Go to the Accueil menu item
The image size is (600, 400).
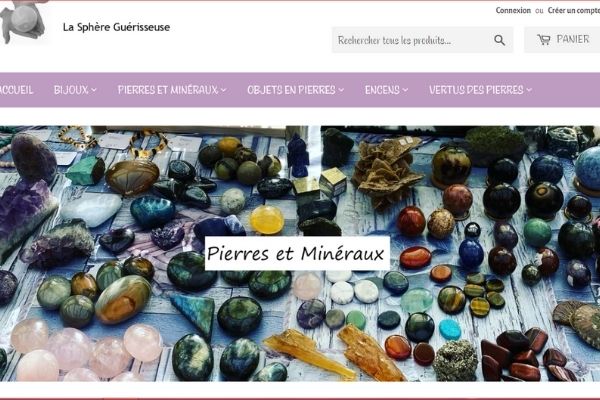click(x=16, y=90)
